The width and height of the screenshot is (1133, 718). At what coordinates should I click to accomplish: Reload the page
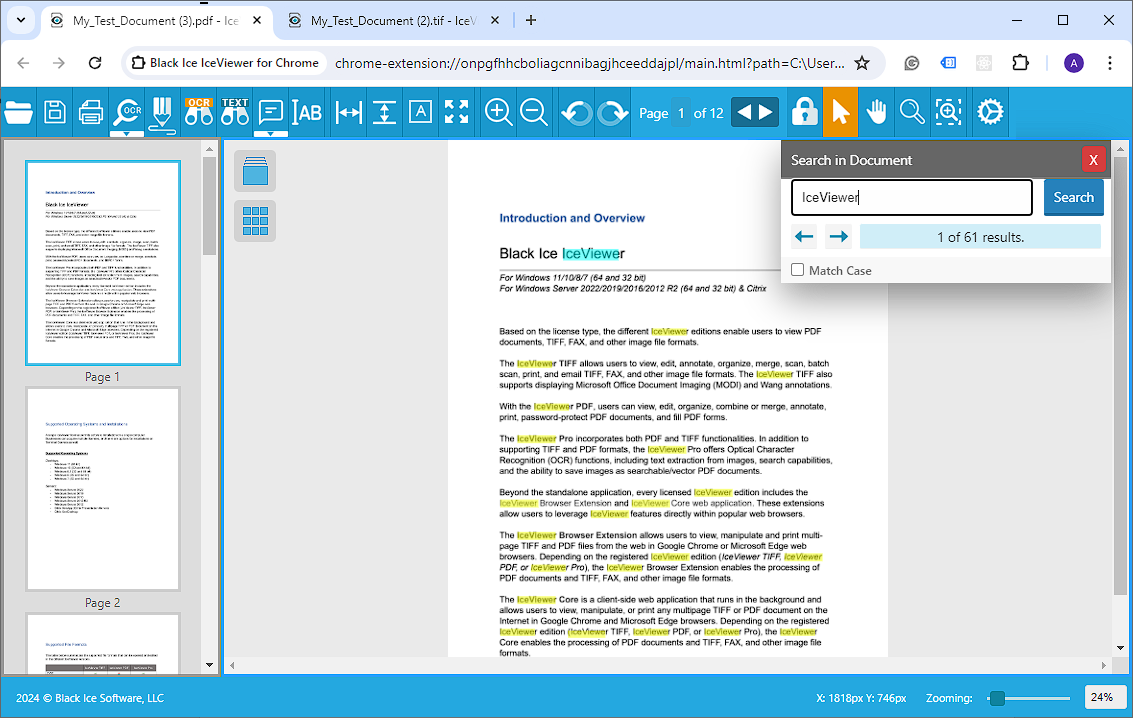pyautogui.click(x=95, y=63)
